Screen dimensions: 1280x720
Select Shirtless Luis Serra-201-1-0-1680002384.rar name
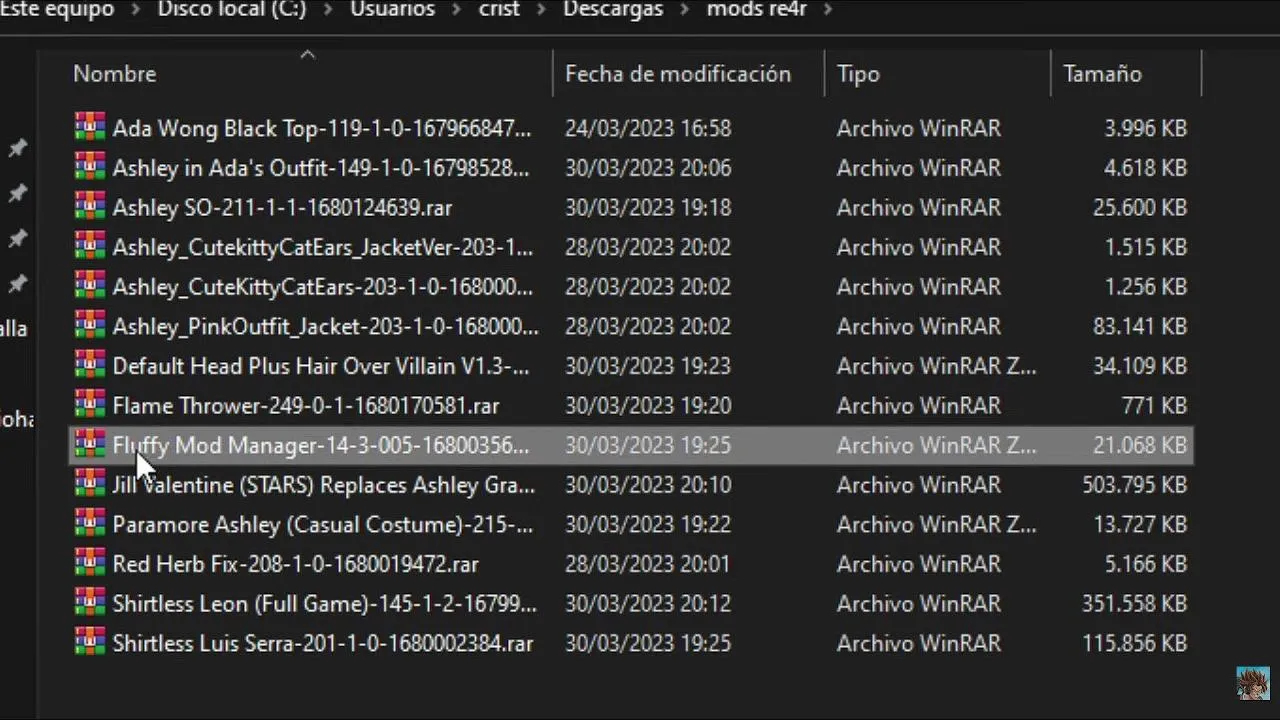tap(323, 643)
